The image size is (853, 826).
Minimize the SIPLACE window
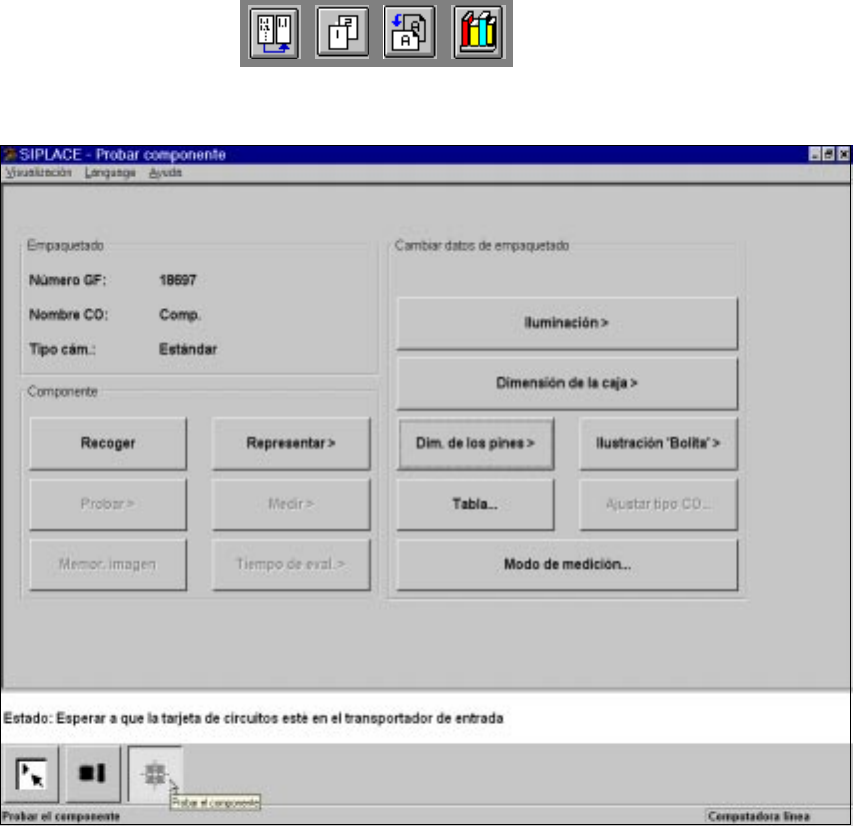coord(815,155)
